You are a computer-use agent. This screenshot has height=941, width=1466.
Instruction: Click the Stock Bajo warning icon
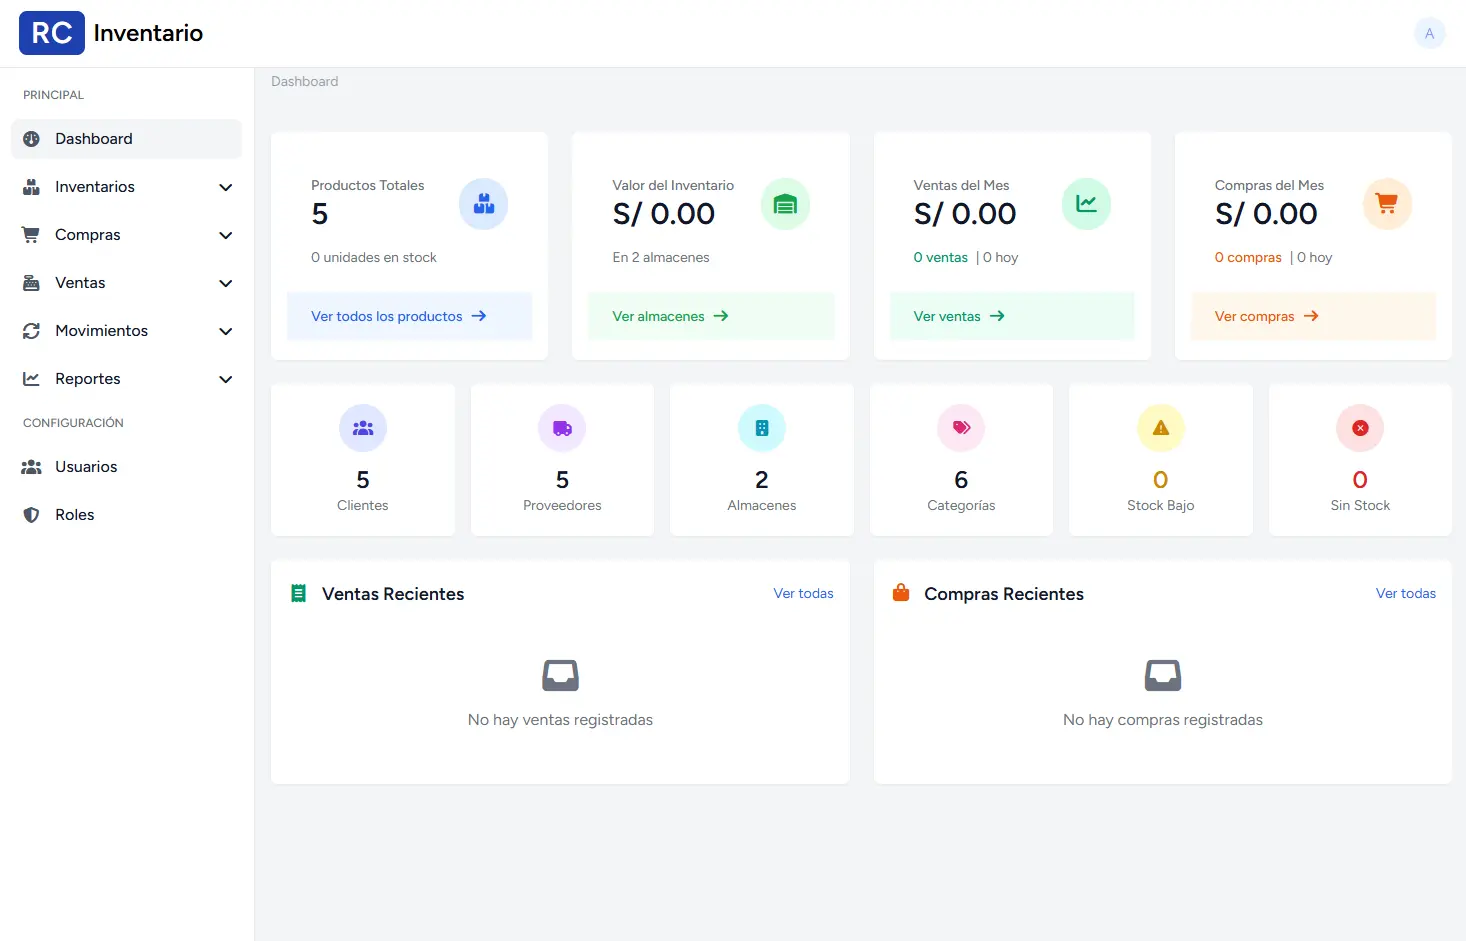click(1160, 428)
